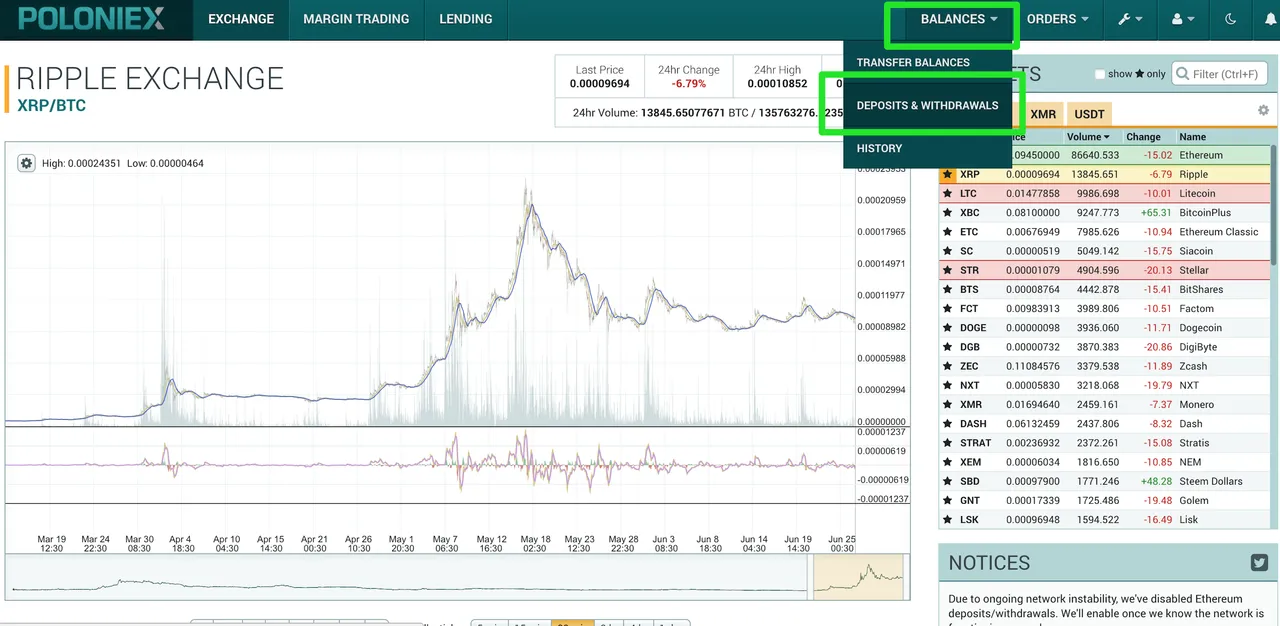
Task: Toggle favorite star for GNT
Action: click(x=947, y=500)
